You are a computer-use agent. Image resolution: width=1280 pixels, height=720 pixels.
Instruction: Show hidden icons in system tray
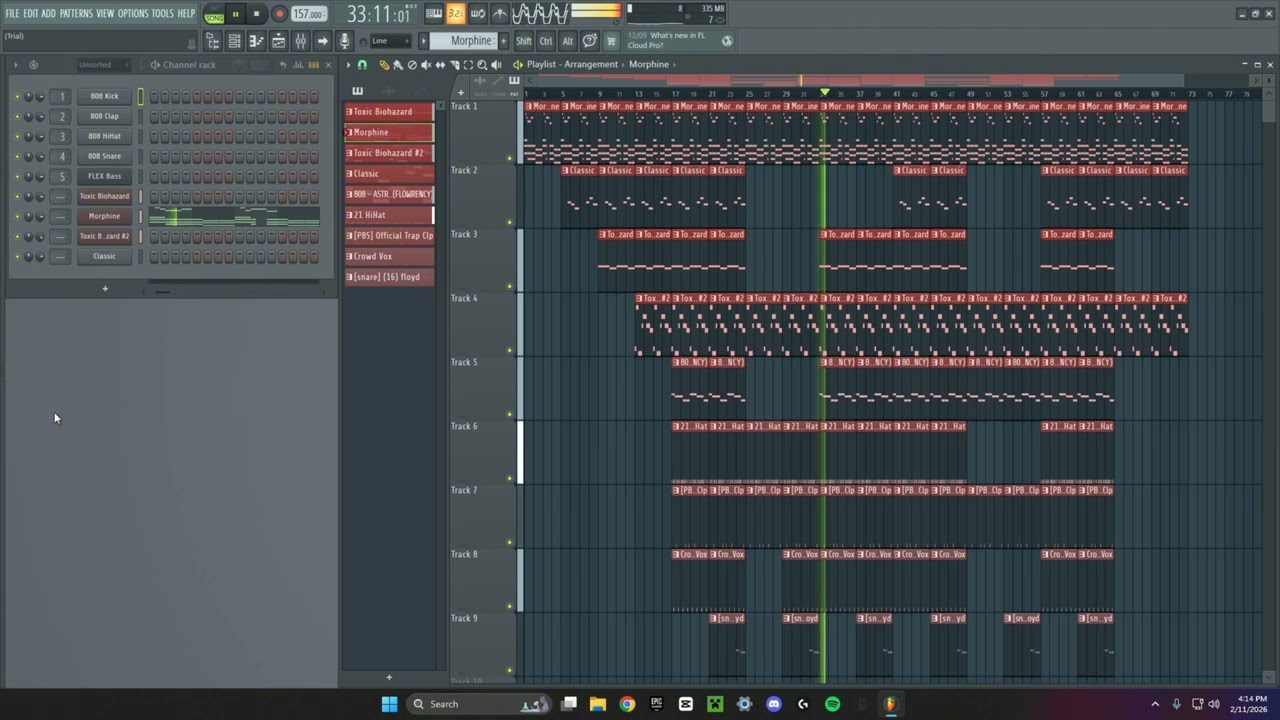1155,704
